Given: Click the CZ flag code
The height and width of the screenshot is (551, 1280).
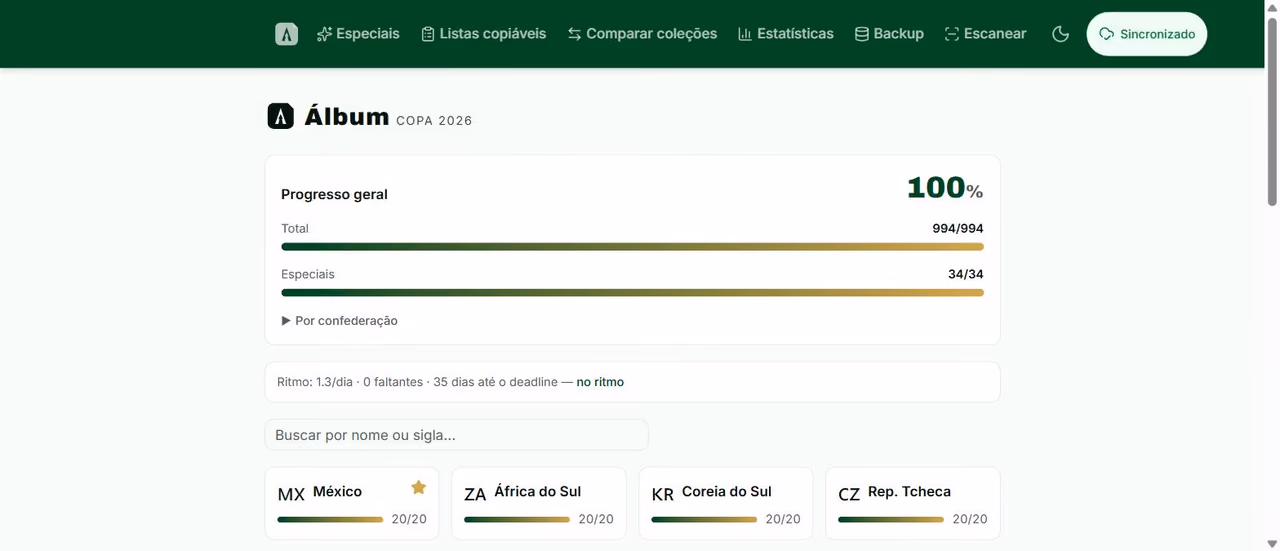Looking at the screenshot, I should (849, 494).
